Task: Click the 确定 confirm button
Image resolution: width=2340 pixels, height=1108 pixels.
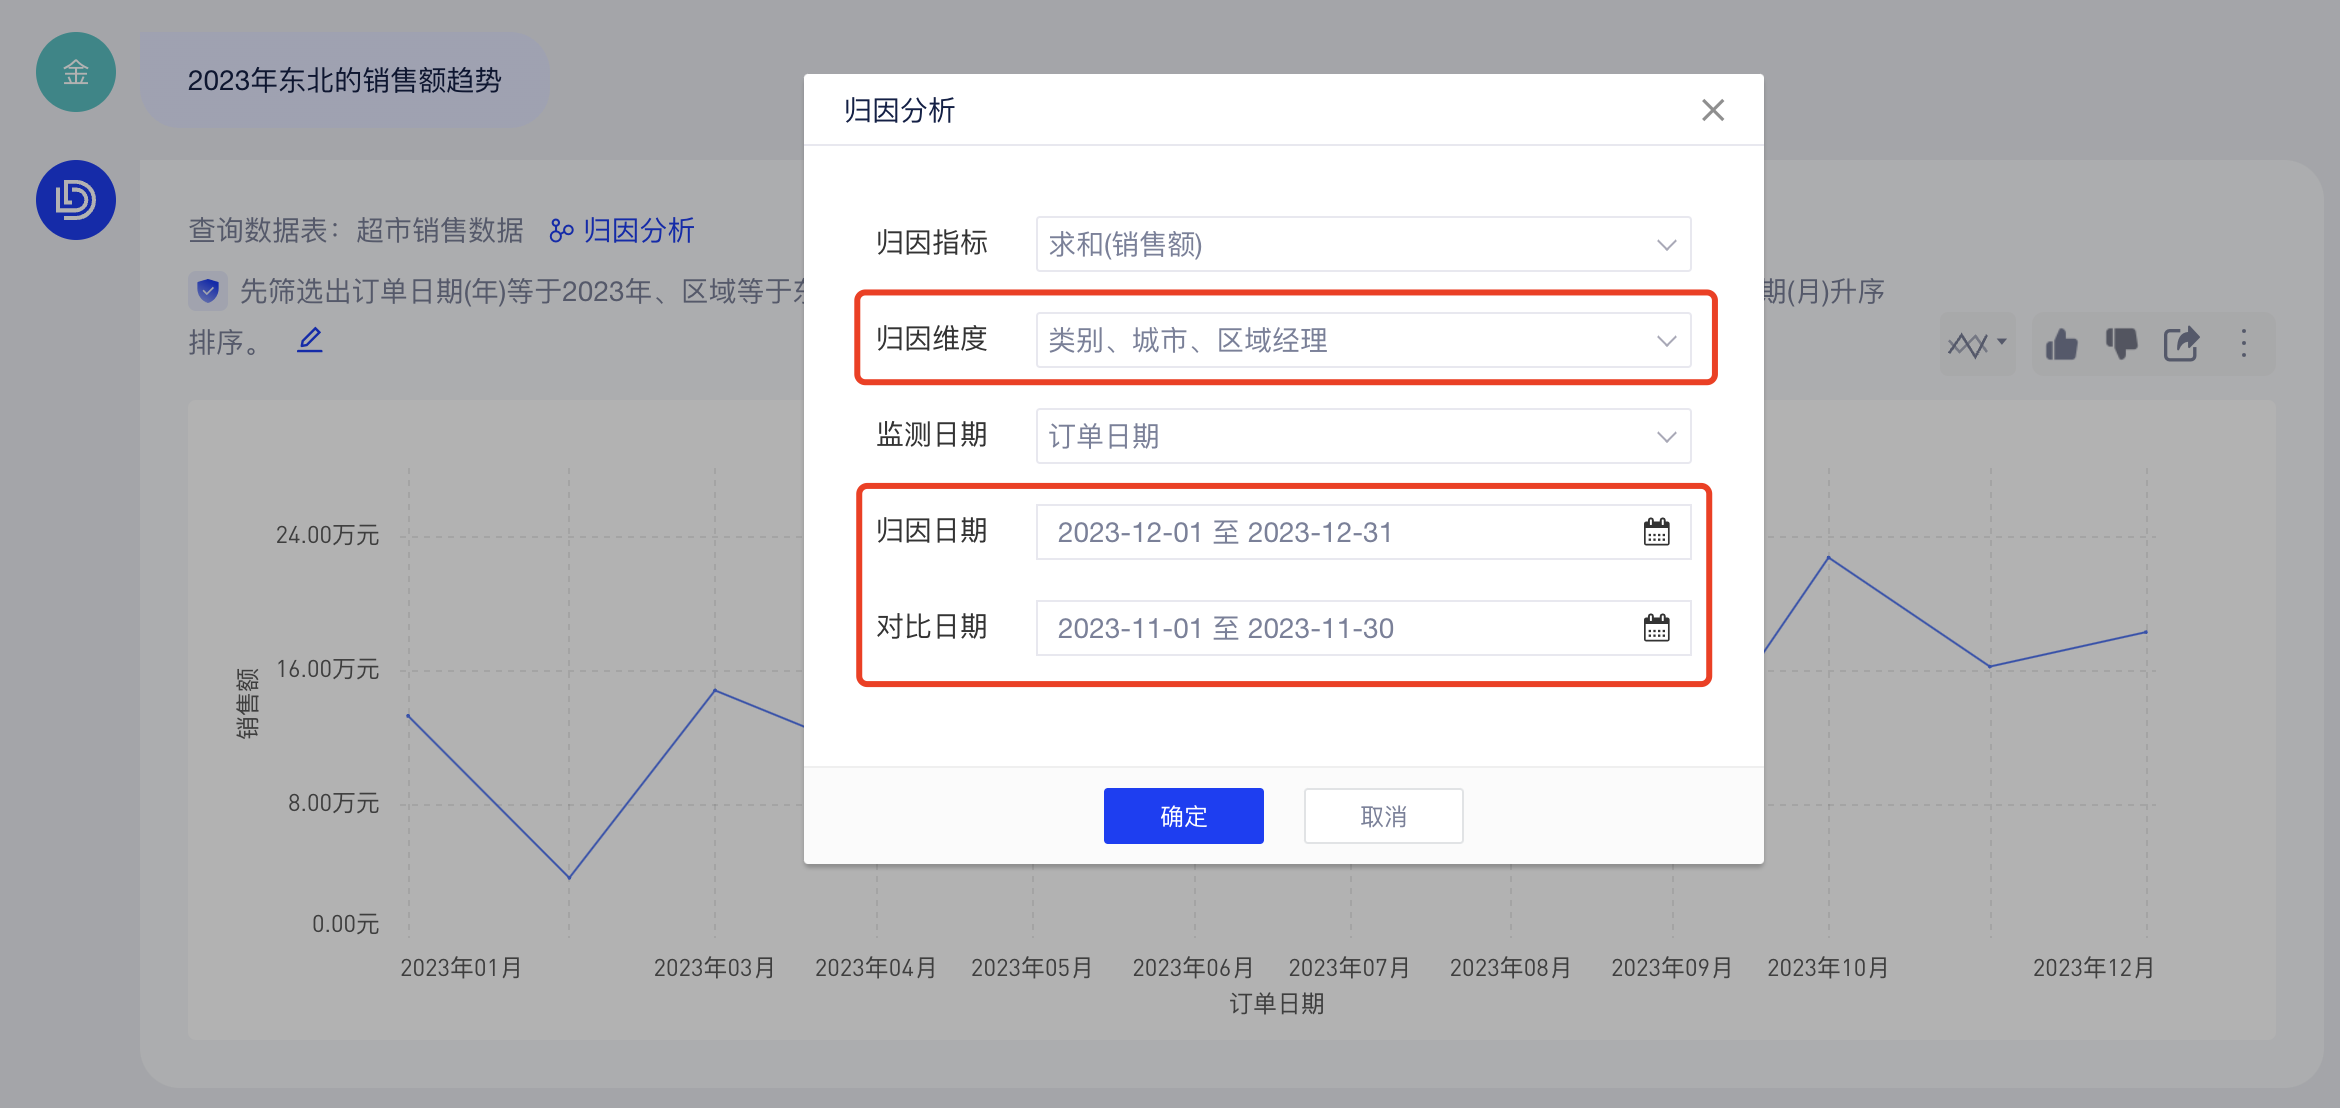Action: click(x=1183, y=816)
